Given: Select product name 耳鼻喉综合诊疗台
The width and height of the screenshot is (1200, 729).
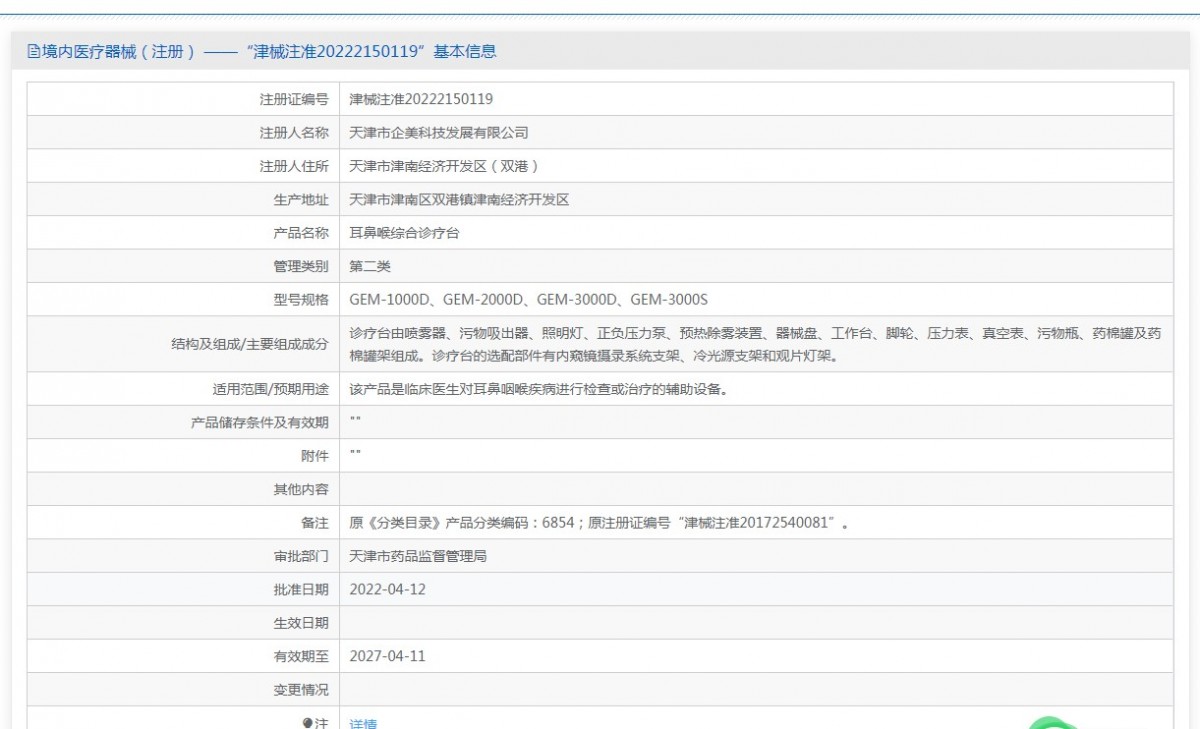Looking at the screenshot, I should (404, 233).
